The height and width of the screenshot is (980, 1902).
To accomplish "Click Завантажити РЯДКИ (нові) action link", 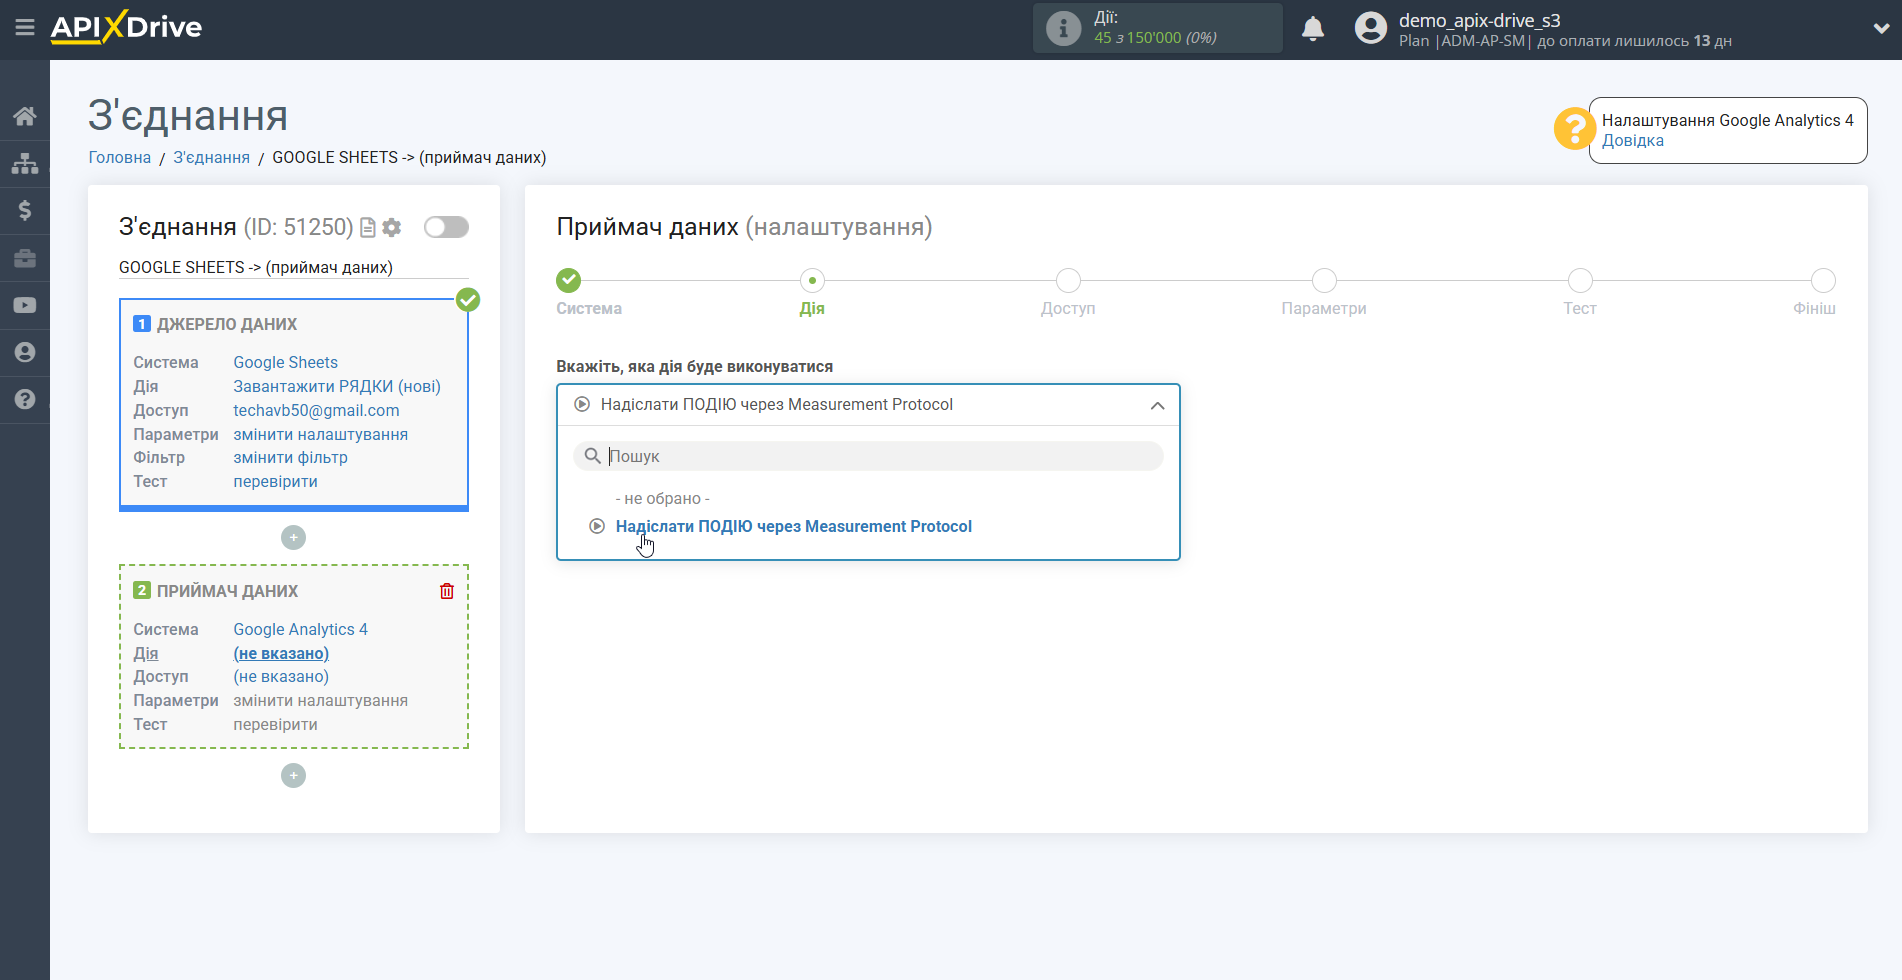I will click(337, 386).
